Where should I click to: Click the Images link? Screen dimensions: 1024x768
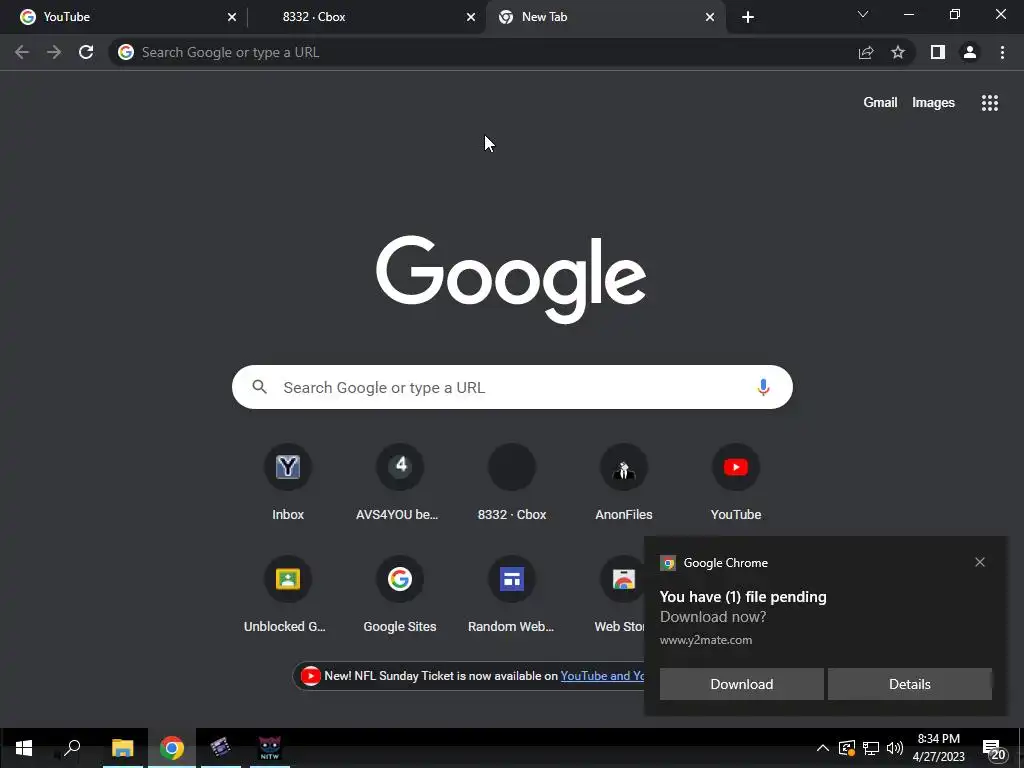click(x=933, y=103)
